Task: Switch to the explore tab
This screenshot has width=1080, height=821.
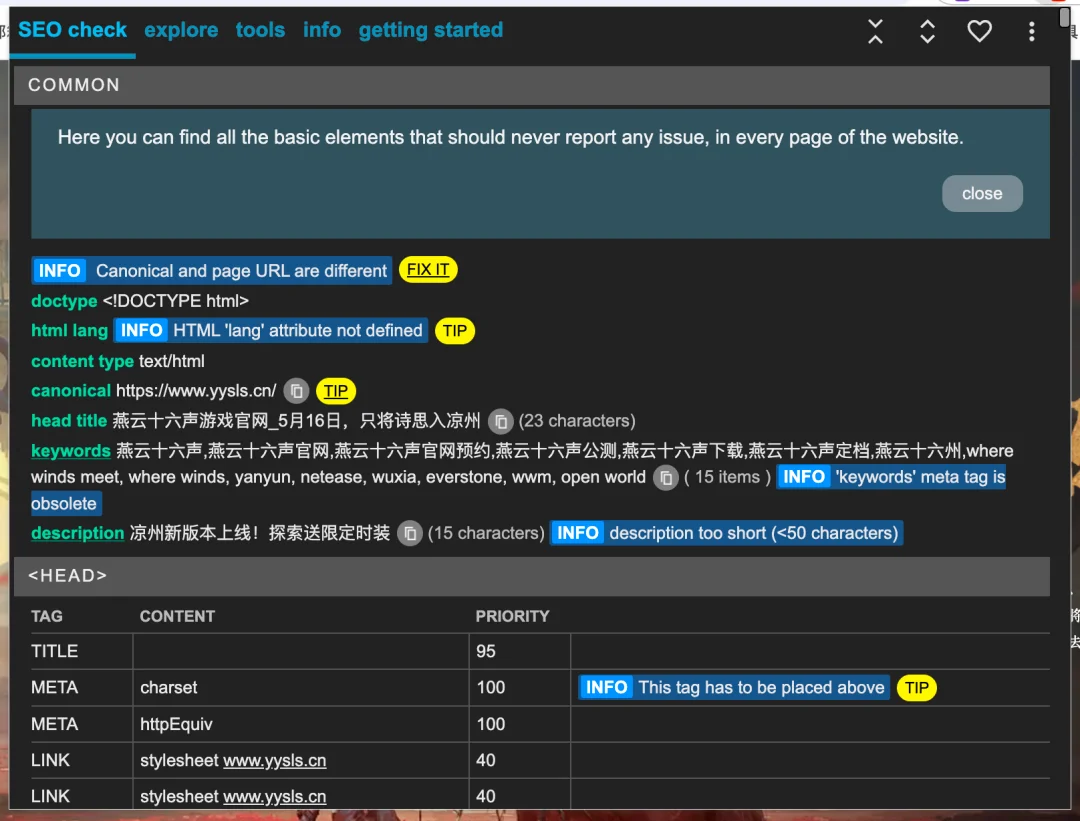Action: 181,30
